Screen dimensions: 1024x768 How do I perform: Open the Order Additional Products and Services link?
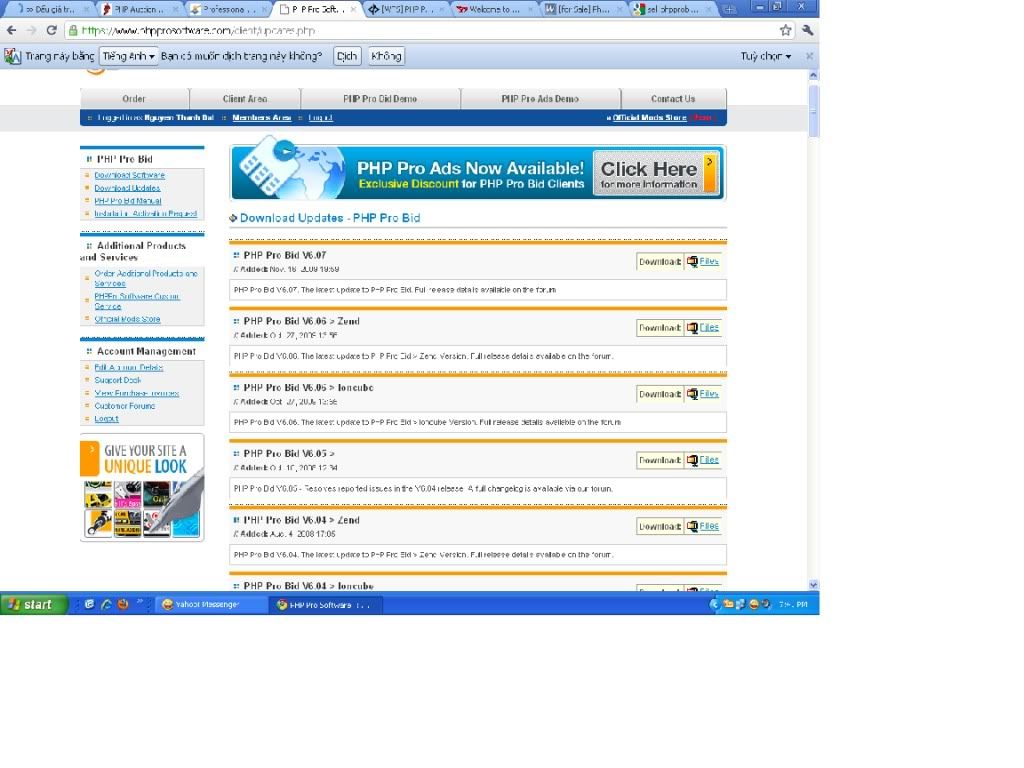146,278
